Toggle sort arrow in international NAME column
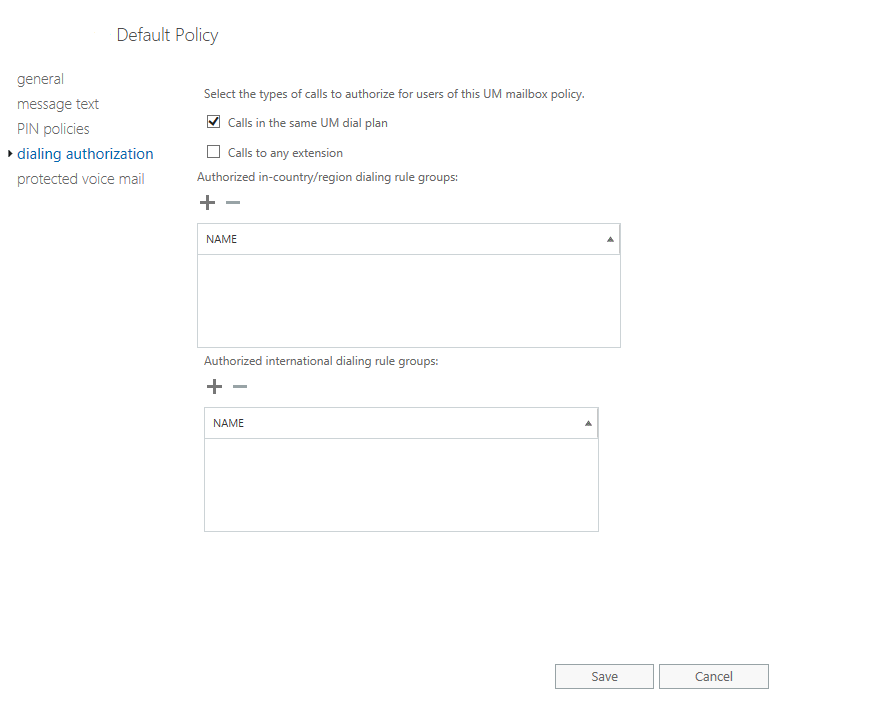Image resolution: width=890 pixels, height=704 pixels. (x=588, y=424)
